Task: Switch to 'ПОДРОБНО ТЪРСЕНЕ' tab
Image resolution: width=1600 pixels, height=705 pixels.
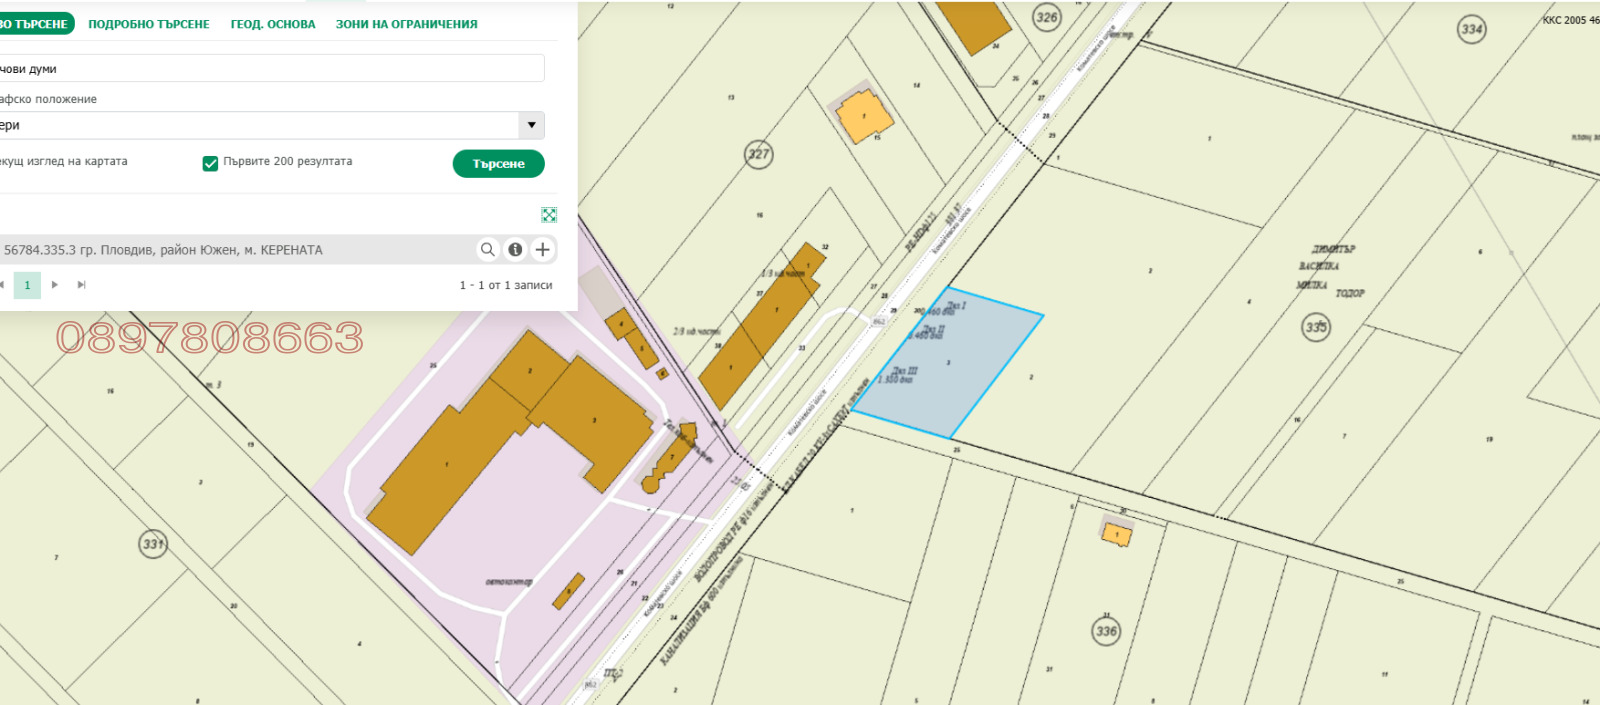Action: pos(149,24)
